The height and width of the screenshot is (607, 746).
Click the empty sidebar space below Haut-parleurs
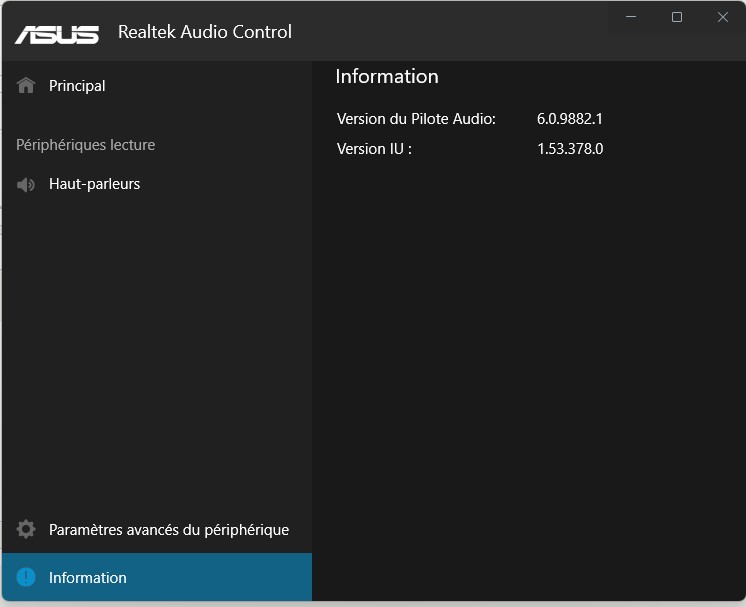point(156,350)
